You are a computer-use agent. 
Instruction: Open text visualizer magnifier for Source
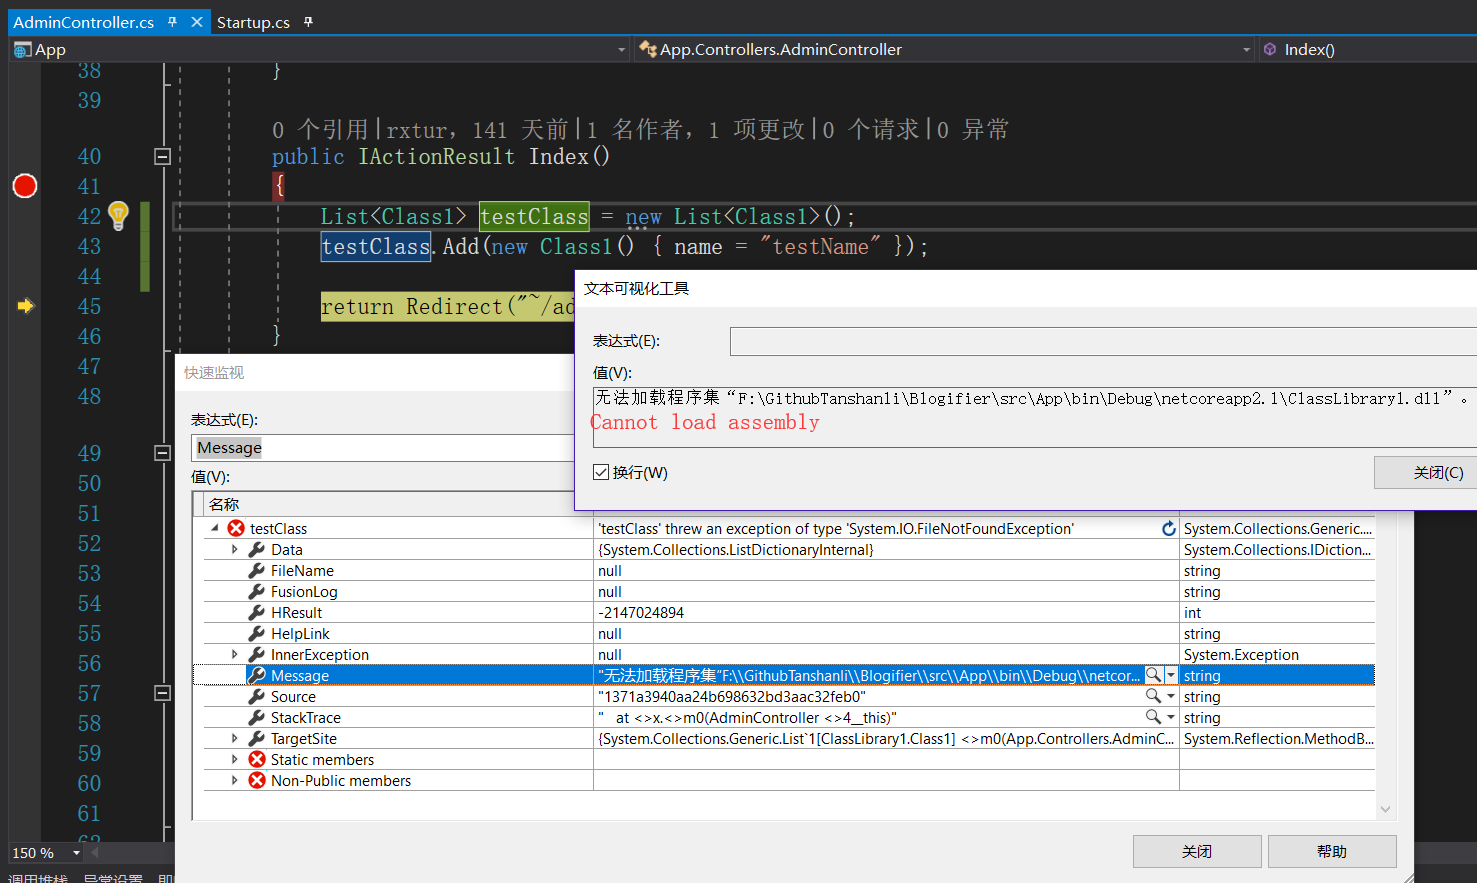1153,696
